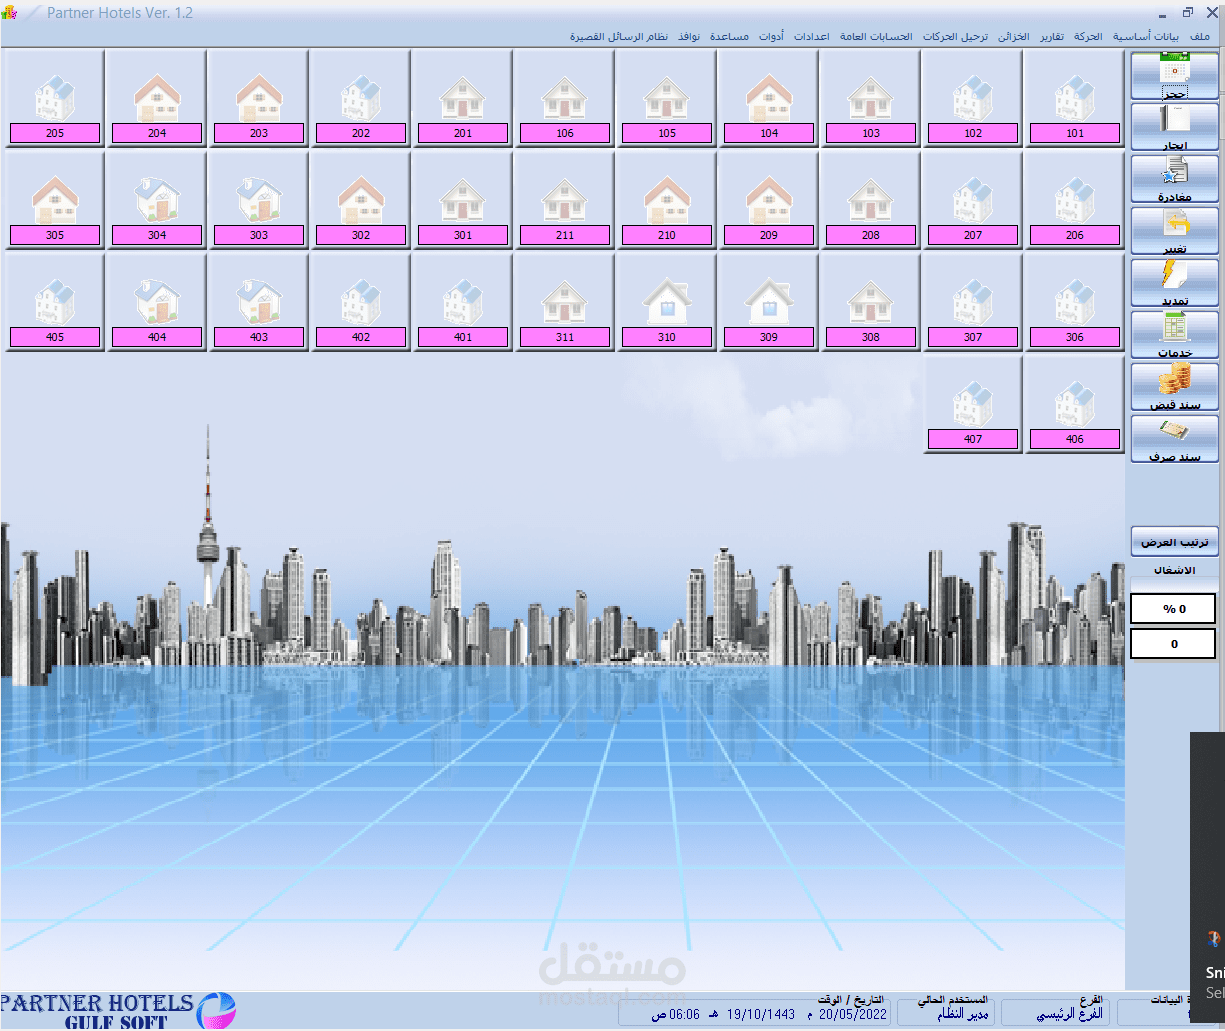Open the ملف menu
The image size is (1225, 1031).
pos(1200,37)
